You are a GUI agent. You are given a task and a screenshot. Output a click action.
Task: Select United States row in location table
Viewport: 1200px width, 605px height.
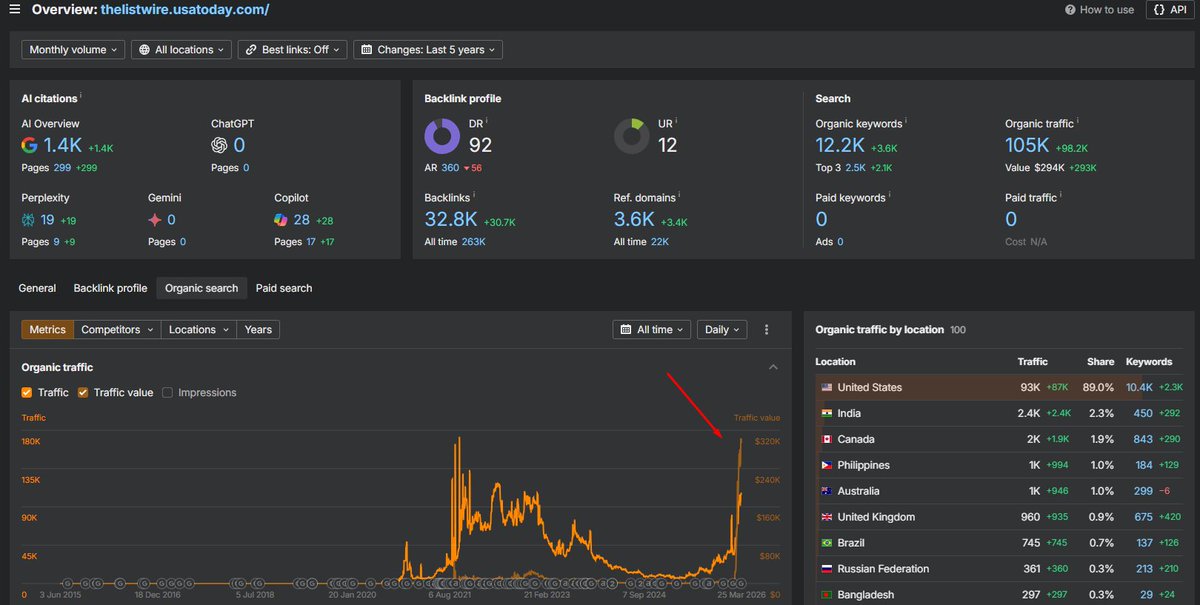1002,387
